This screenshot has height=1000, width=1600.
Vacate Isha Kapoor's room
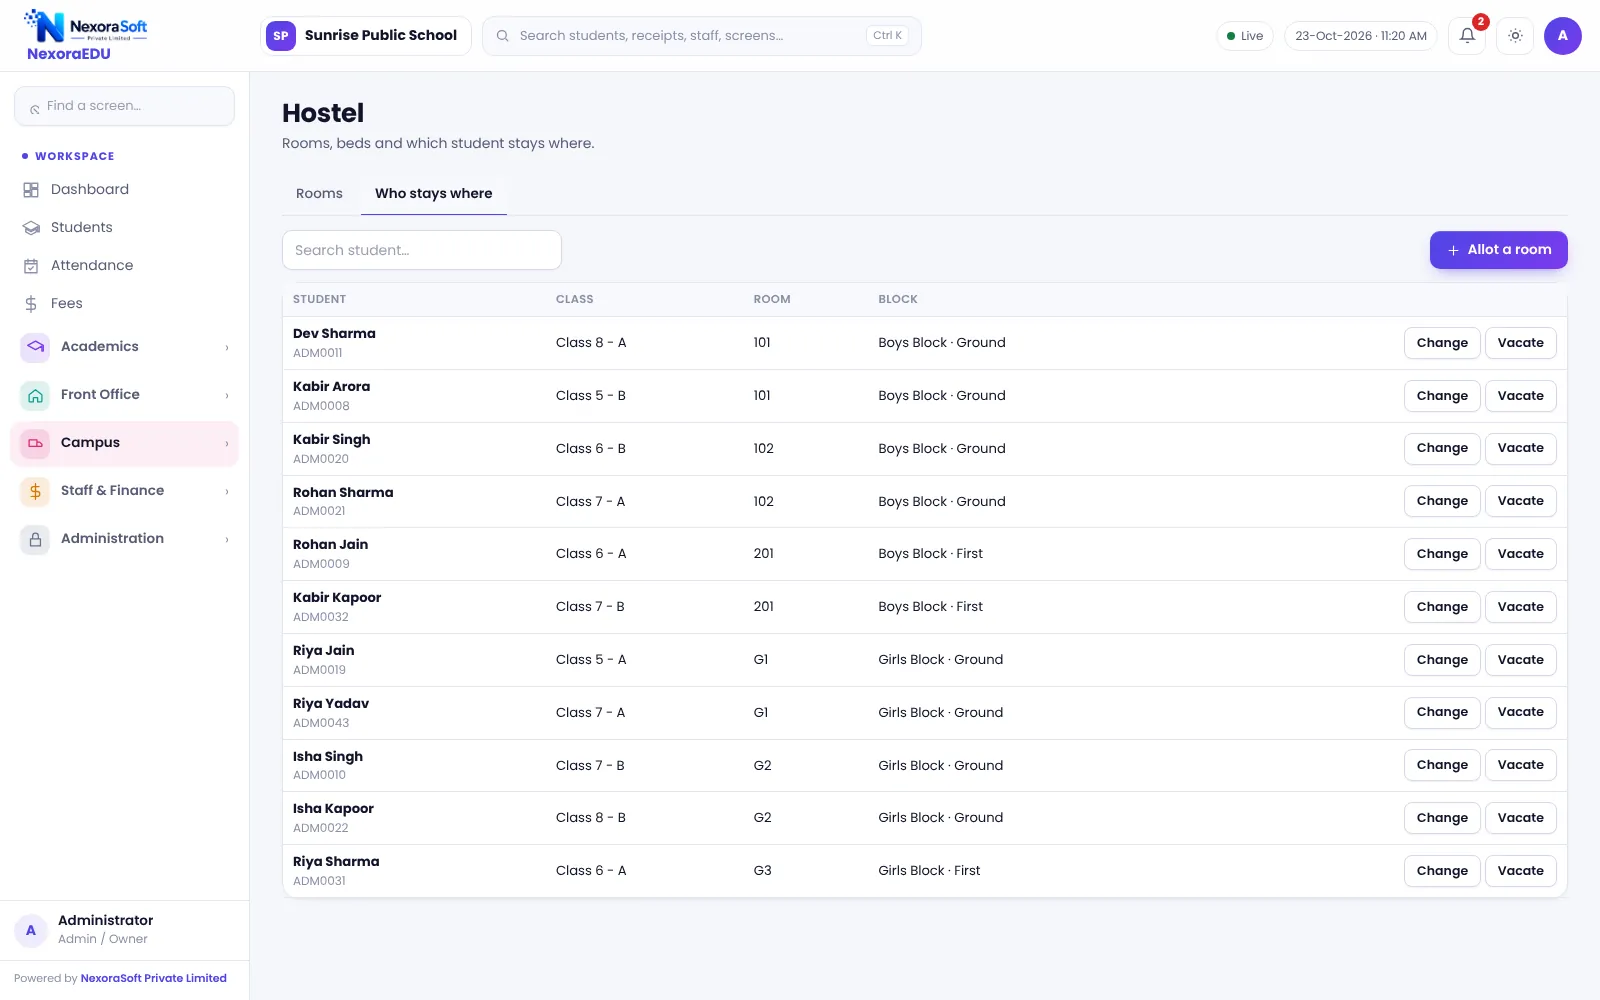1520,818
